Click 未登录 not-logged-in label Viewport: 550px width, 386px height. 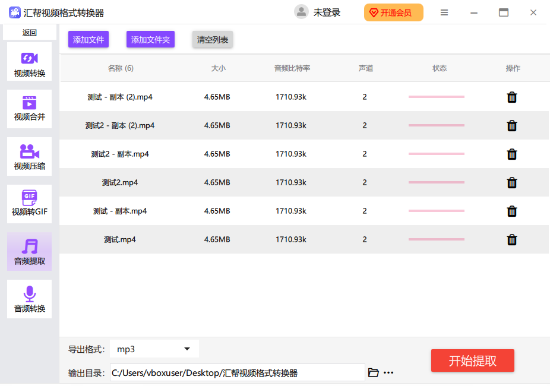(x=327, y=13)
